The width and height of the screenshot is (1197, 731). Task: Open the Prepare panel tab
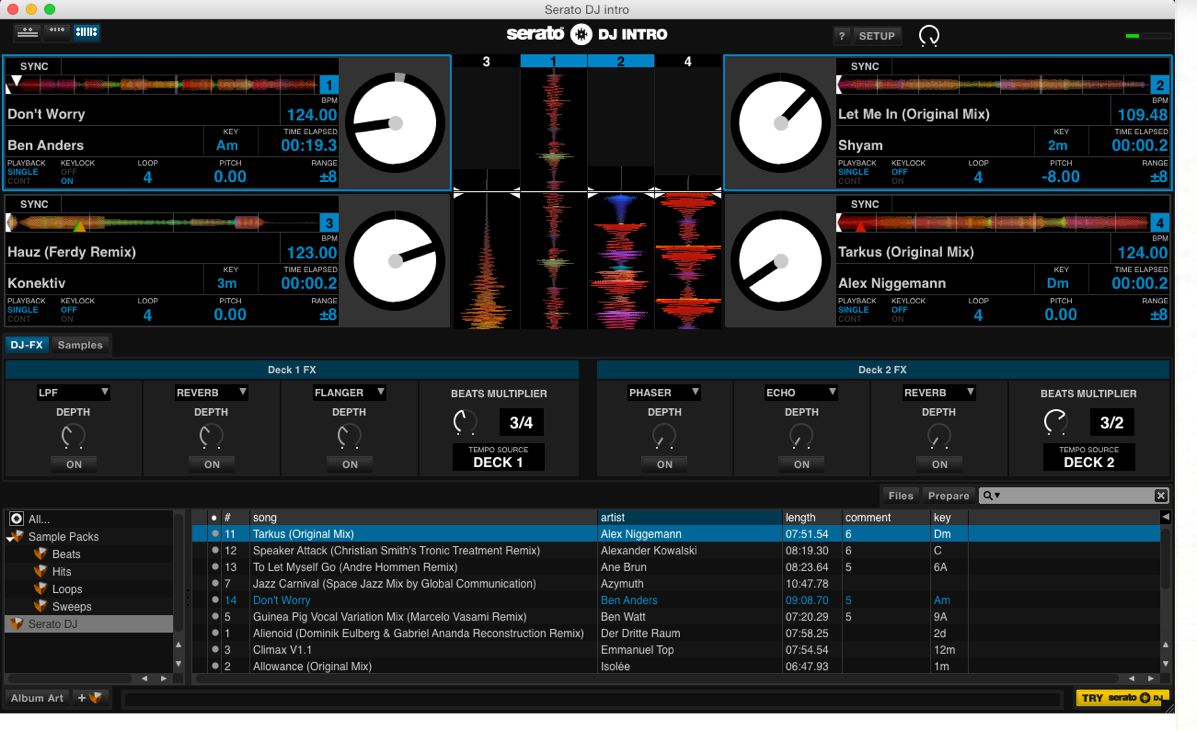(948, 496)
